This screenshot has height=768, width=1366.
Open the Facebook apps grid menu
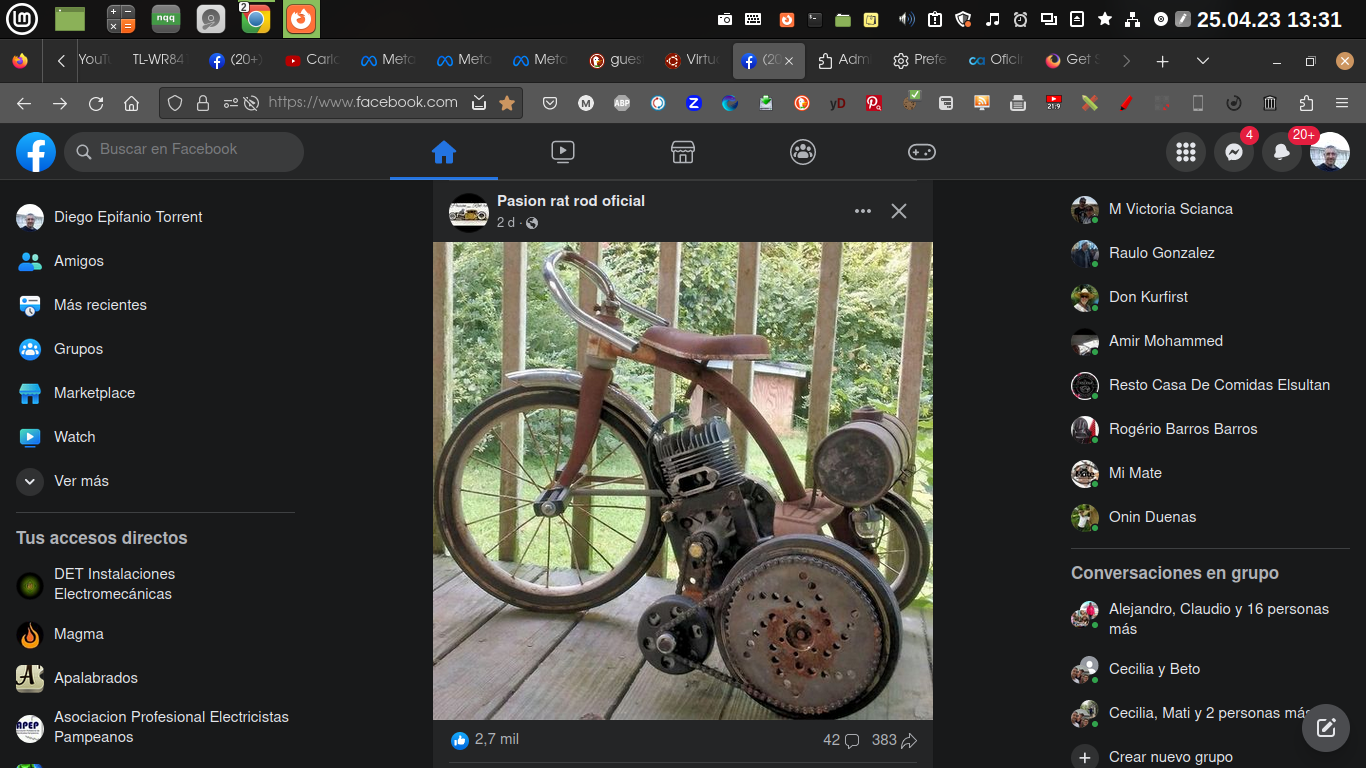pyautogui.click(x=1186, y=152)
